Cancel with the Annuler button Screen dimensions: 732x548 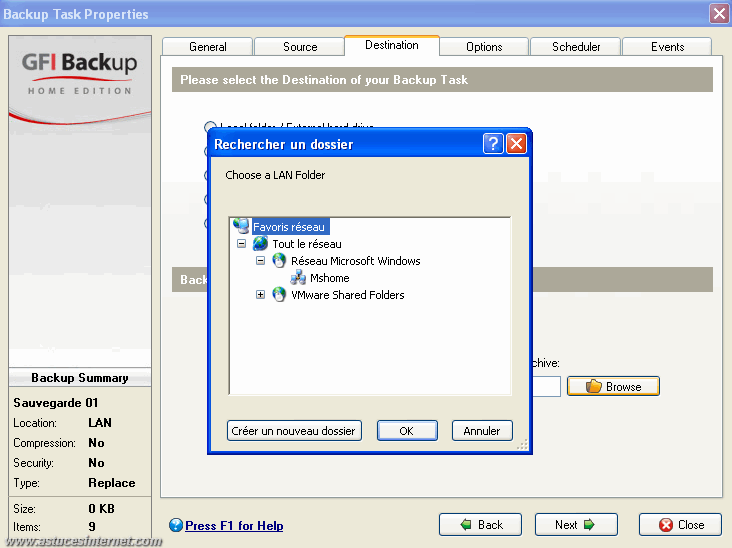pos(482,430)
